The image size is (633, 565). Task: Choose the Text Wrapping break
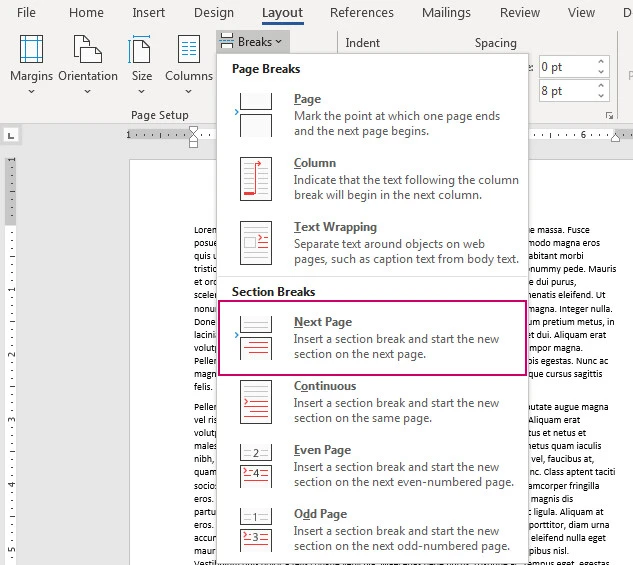pyautogui.click(x=372, y=243)
